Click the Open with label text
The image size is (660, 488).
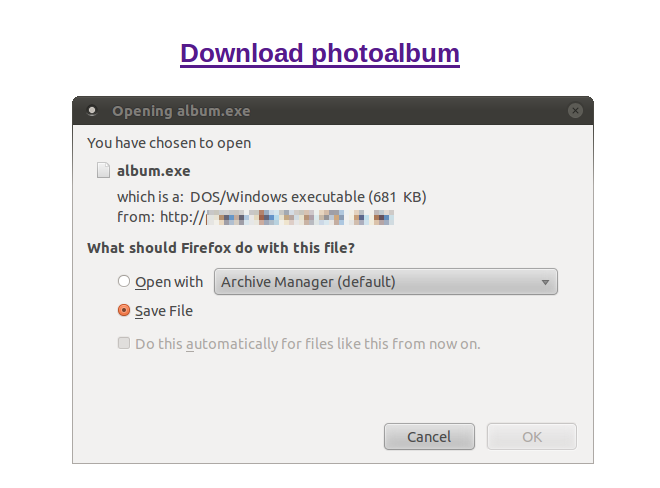[x=169, y=282]
